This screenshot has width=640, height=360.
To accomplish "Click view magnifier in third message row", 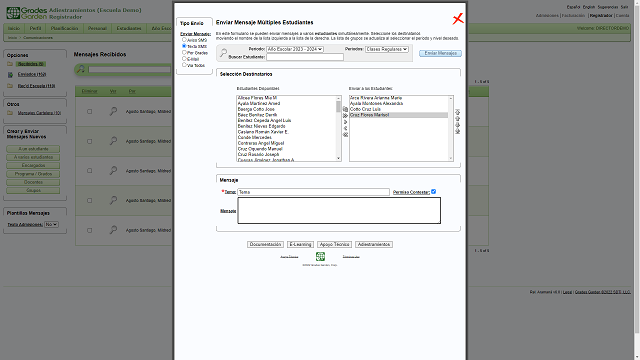I will pos(113,171).
